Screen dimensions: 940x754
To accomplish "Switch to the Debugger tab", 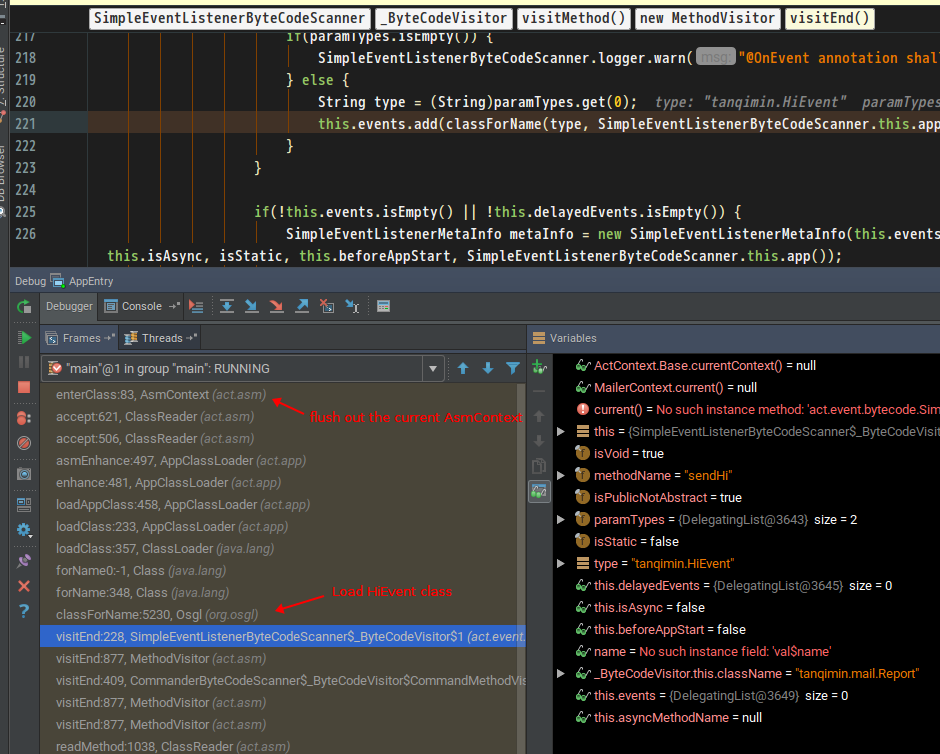I will pyautogui.click(x=69, y=306).
